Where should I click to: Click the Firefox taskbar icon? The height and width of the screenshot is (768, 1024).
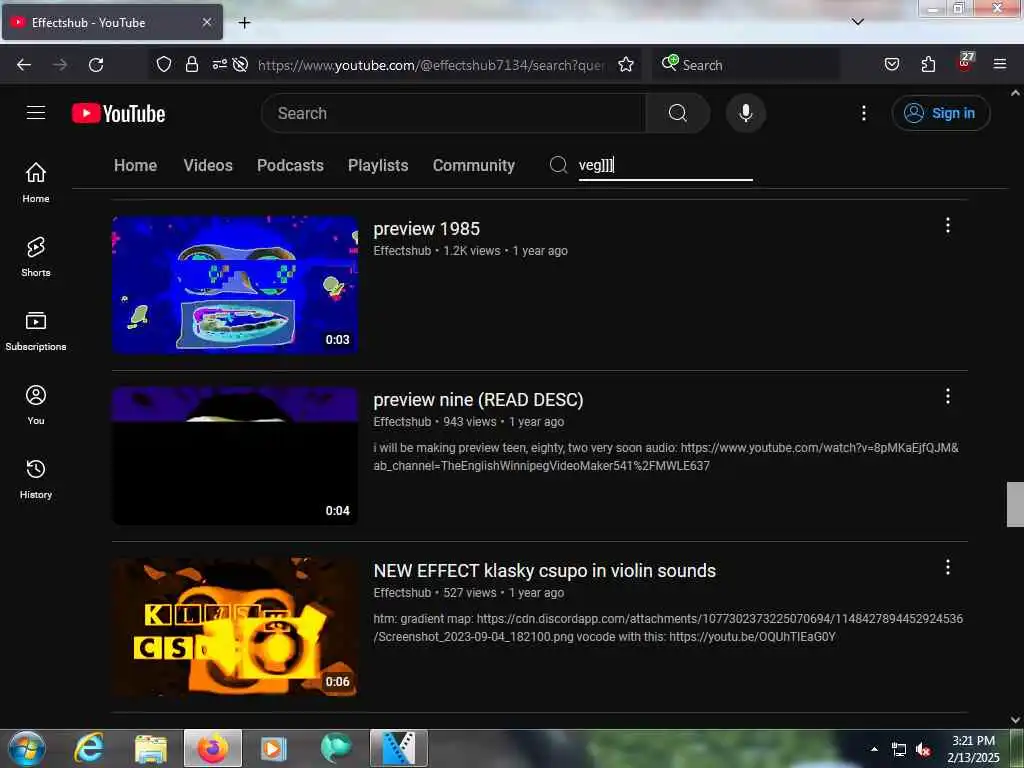coord(213,748)
